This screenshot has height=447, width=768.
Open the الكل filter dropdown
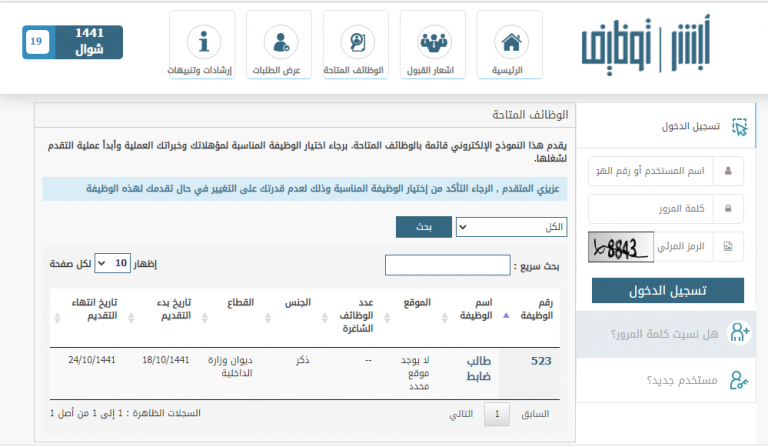pos(511,227)
